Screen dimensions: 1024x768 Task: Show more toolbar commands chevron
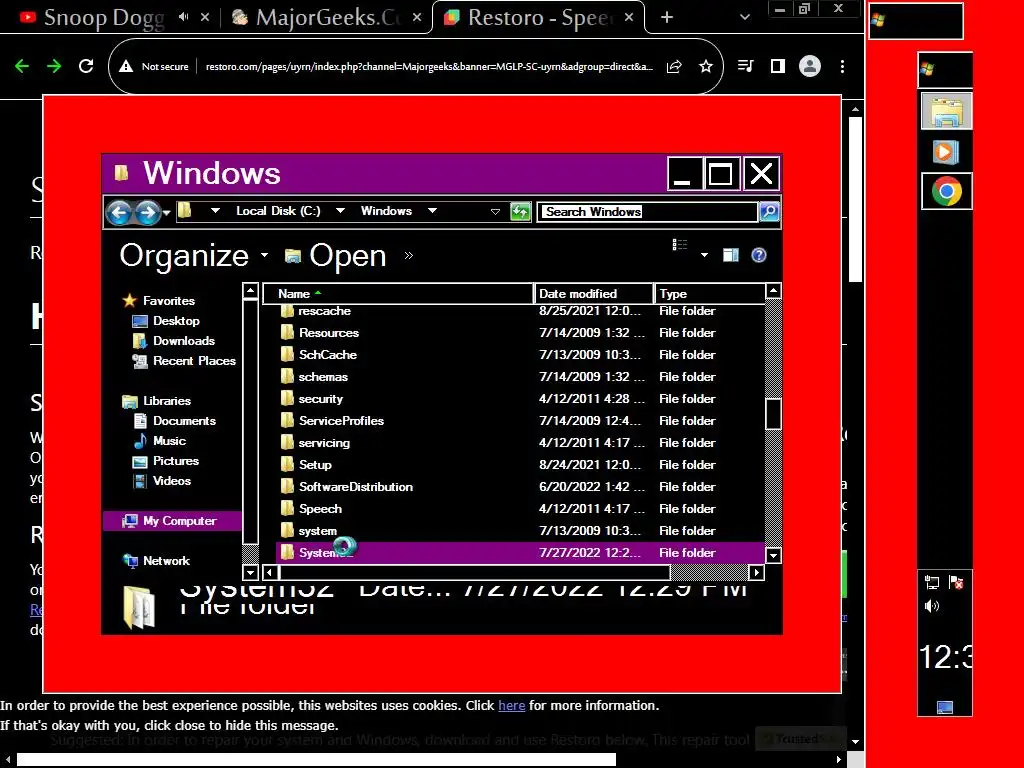pyautogui.click(x=409, y=255)
